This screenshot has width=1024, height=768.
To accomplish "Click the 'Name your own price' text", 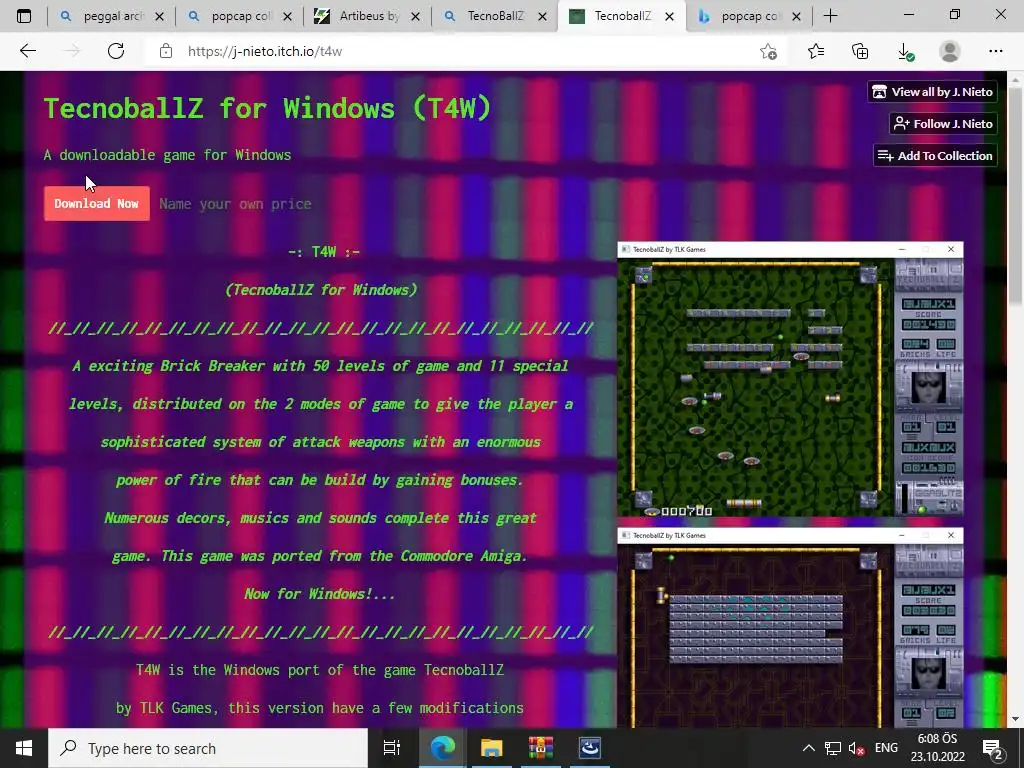I will 235,204.
